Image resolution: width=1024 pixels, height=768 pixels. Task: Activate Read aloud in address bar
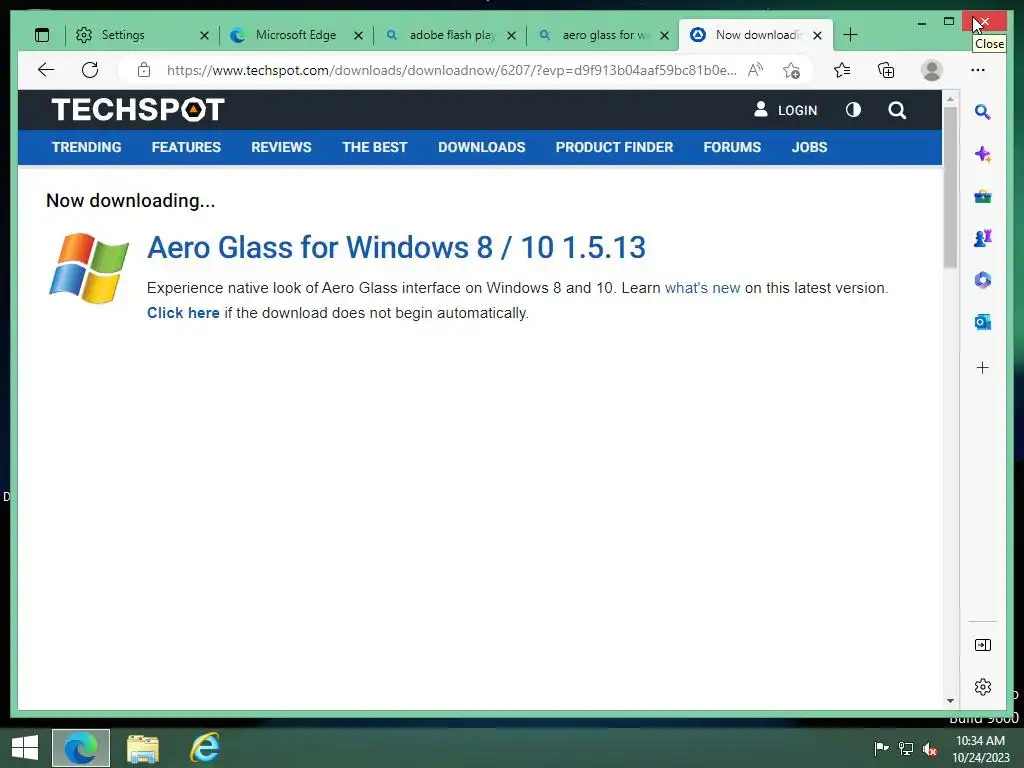click(x=755, y=70)
